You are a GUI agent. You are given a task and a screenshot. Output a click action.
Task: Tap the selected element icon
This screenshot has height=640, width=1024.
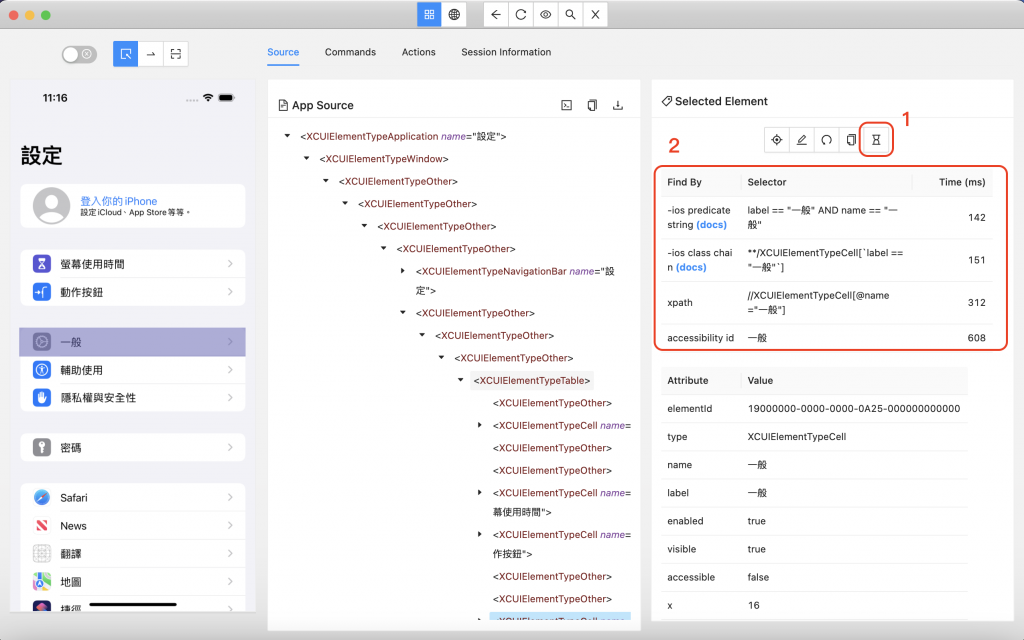776,140
